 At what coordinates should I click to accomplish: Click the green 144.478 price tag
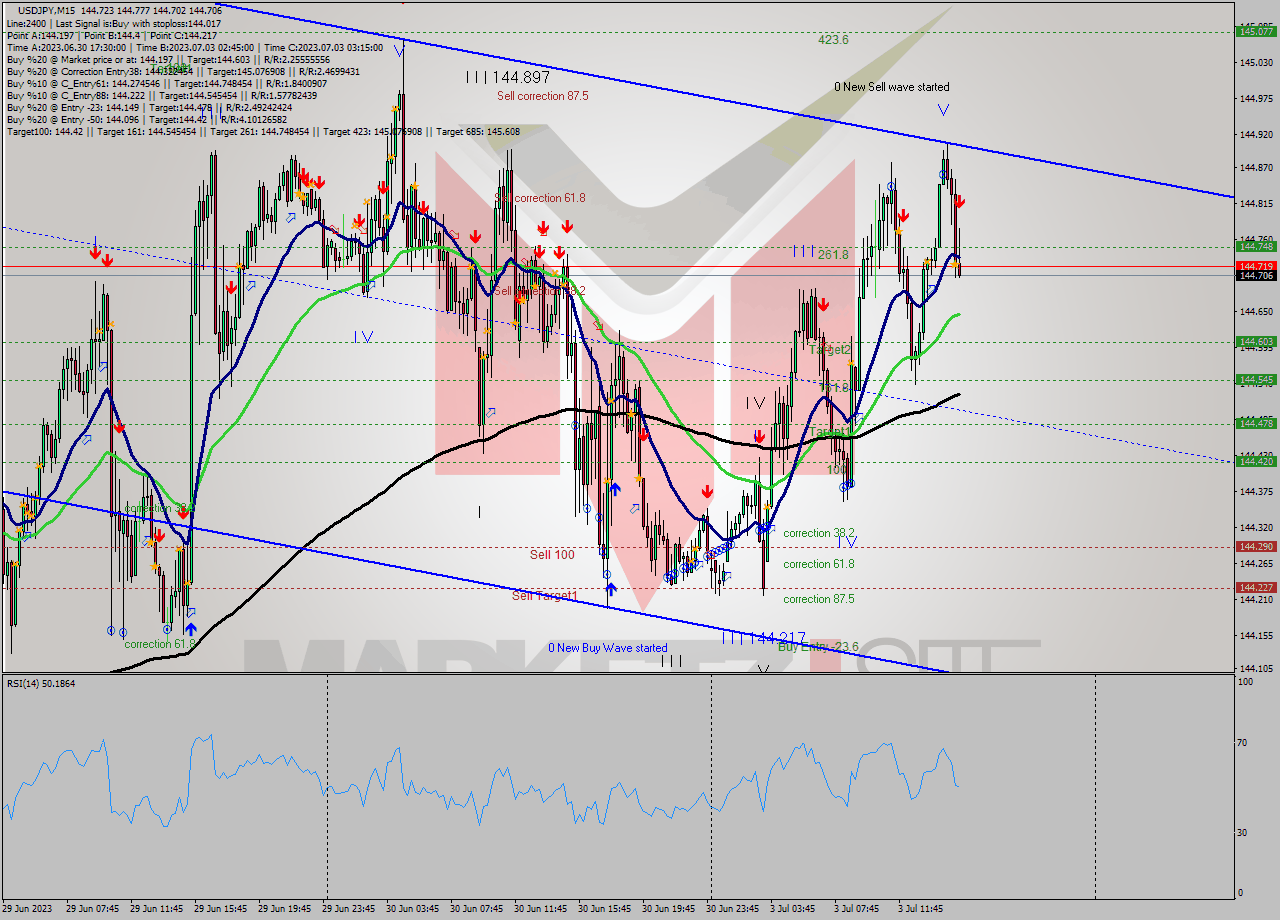(1256, 424)
